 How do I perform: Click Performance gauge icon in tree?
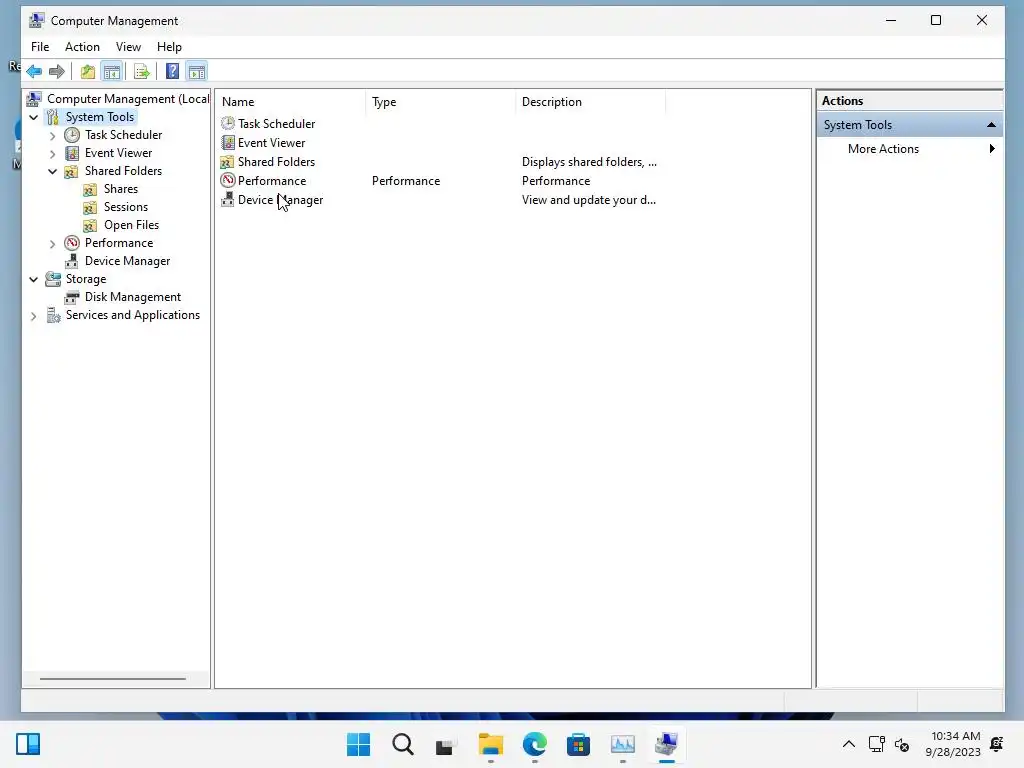[x=72, y=243]
